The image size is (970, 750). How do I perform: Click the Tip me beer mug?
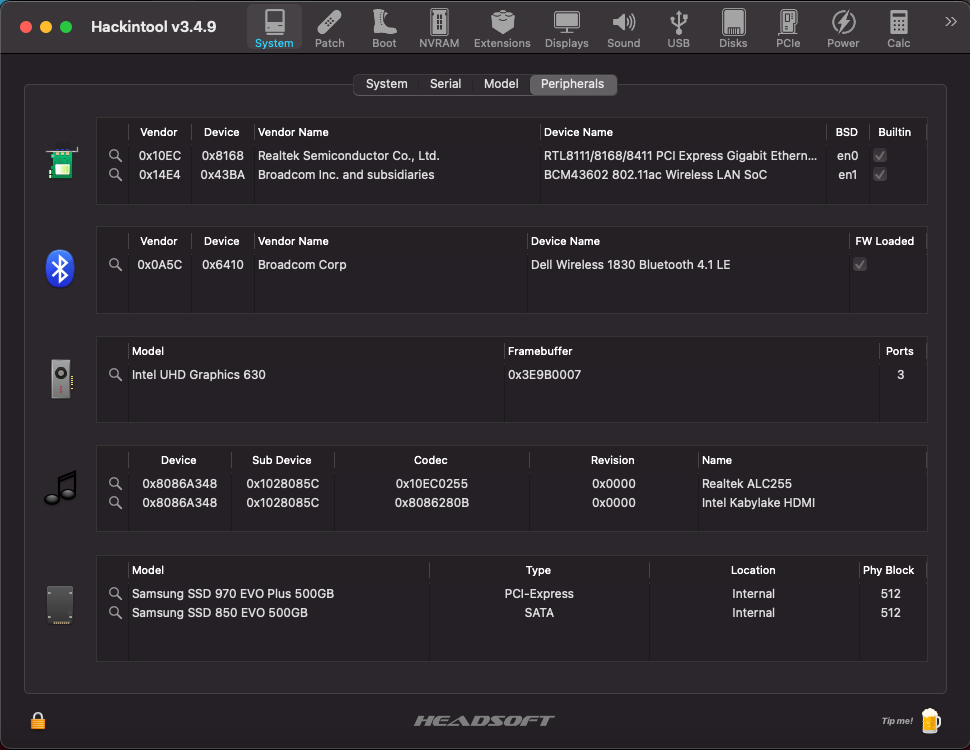930,721
